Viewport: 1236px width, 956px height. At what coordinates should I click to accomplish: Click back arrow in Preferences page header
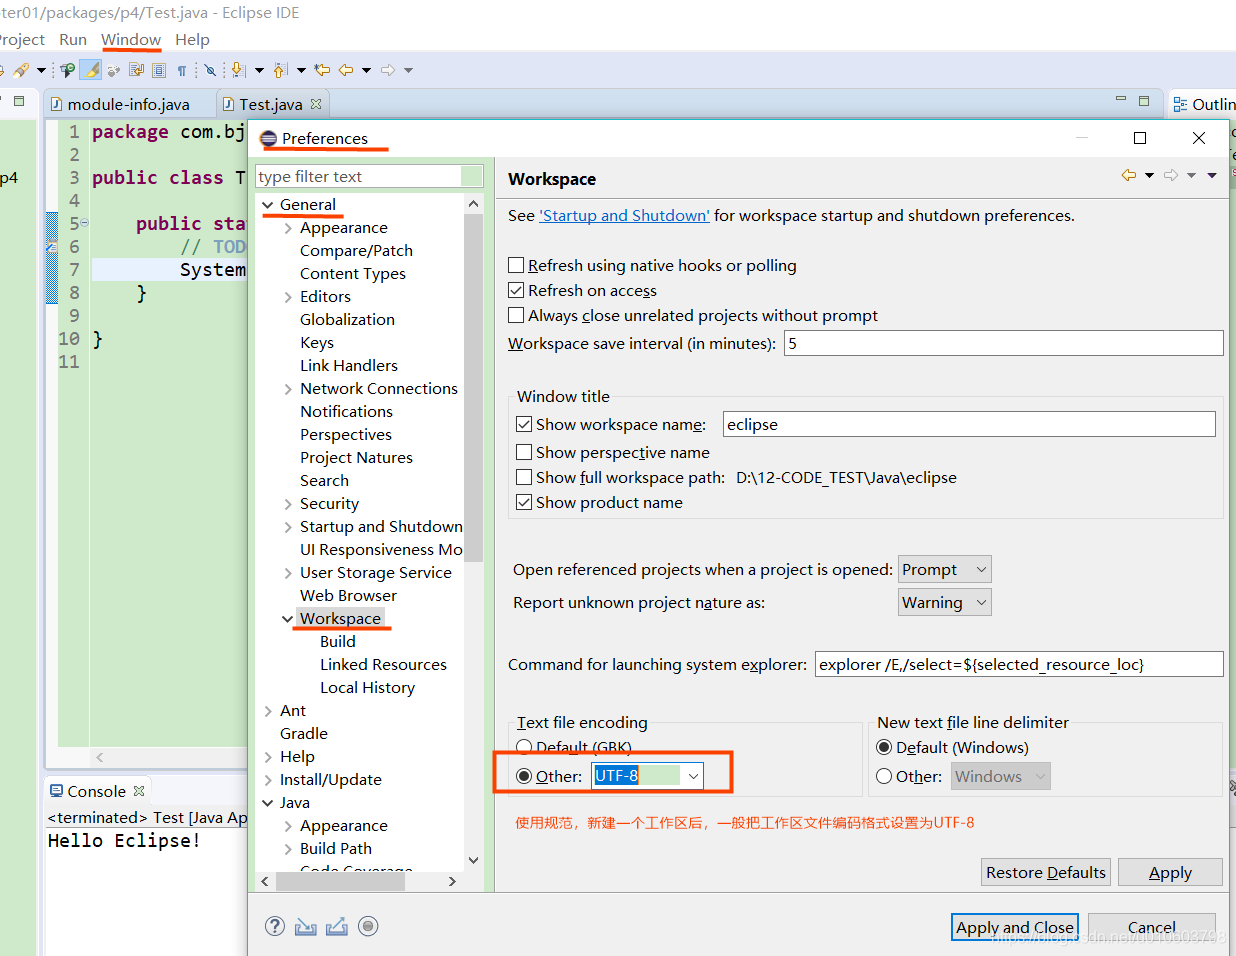[x=1129, y=175]
